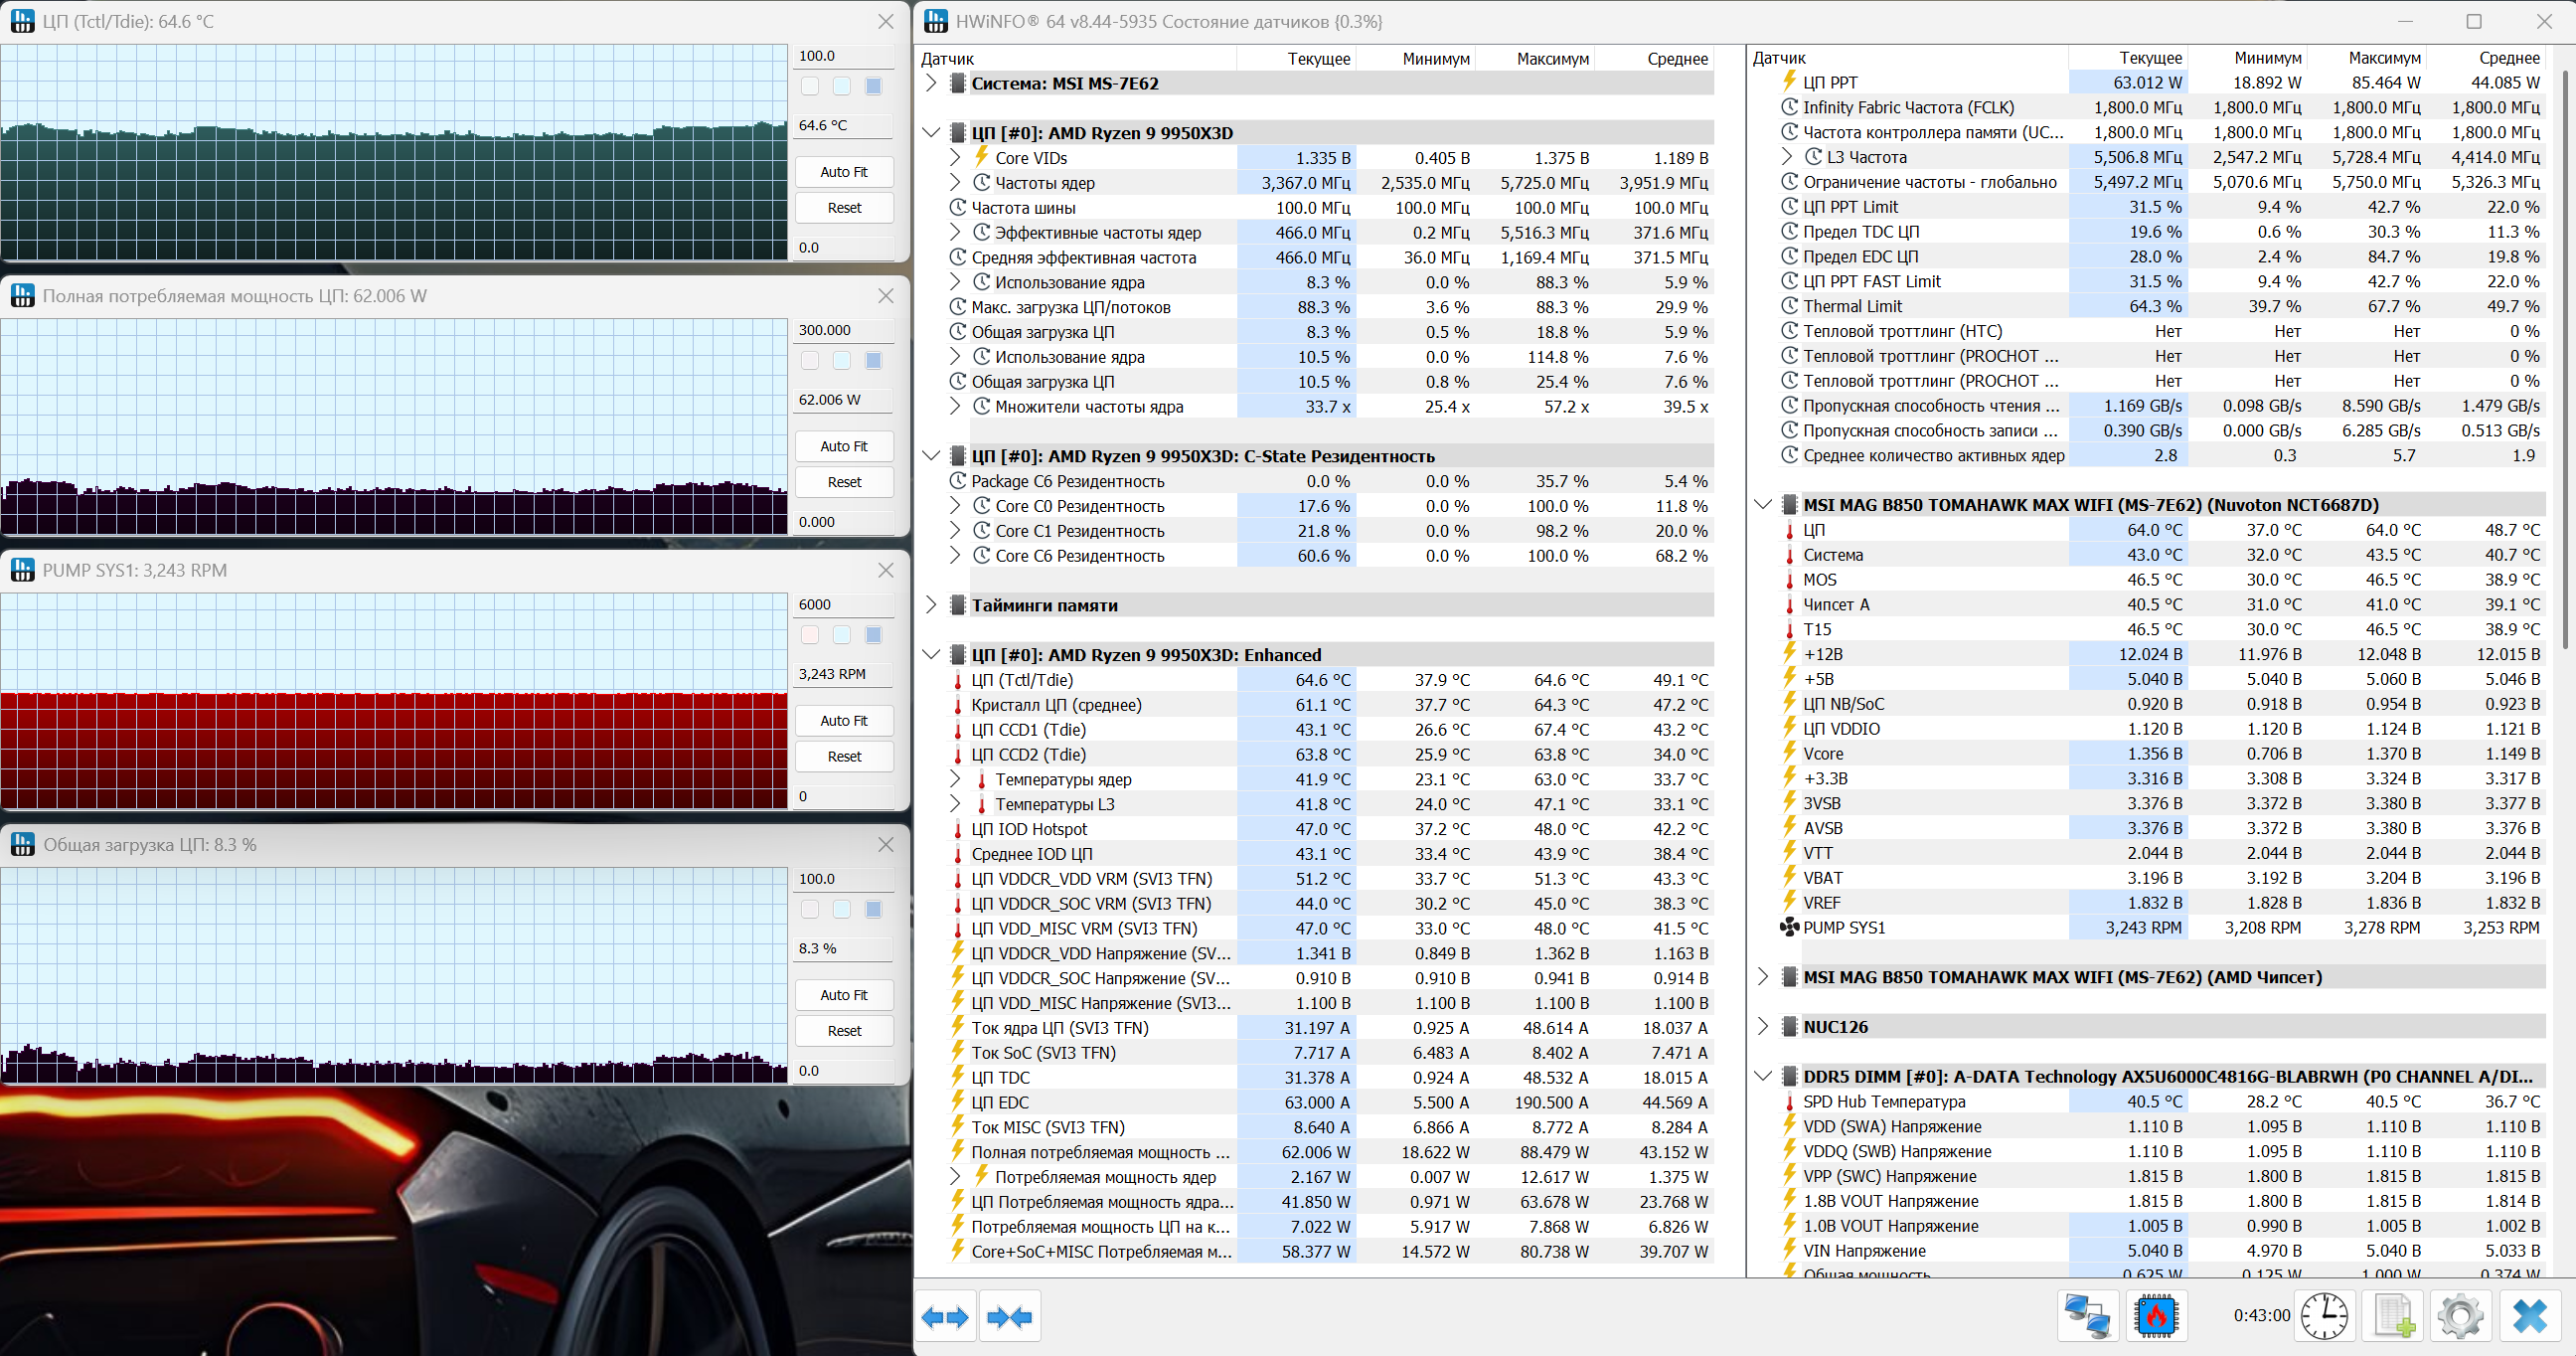Click the Максимум column header in the left pane
The height and width of the screenshot is (1356, 2576).
pyautogui.click(x=1552, y=59)
